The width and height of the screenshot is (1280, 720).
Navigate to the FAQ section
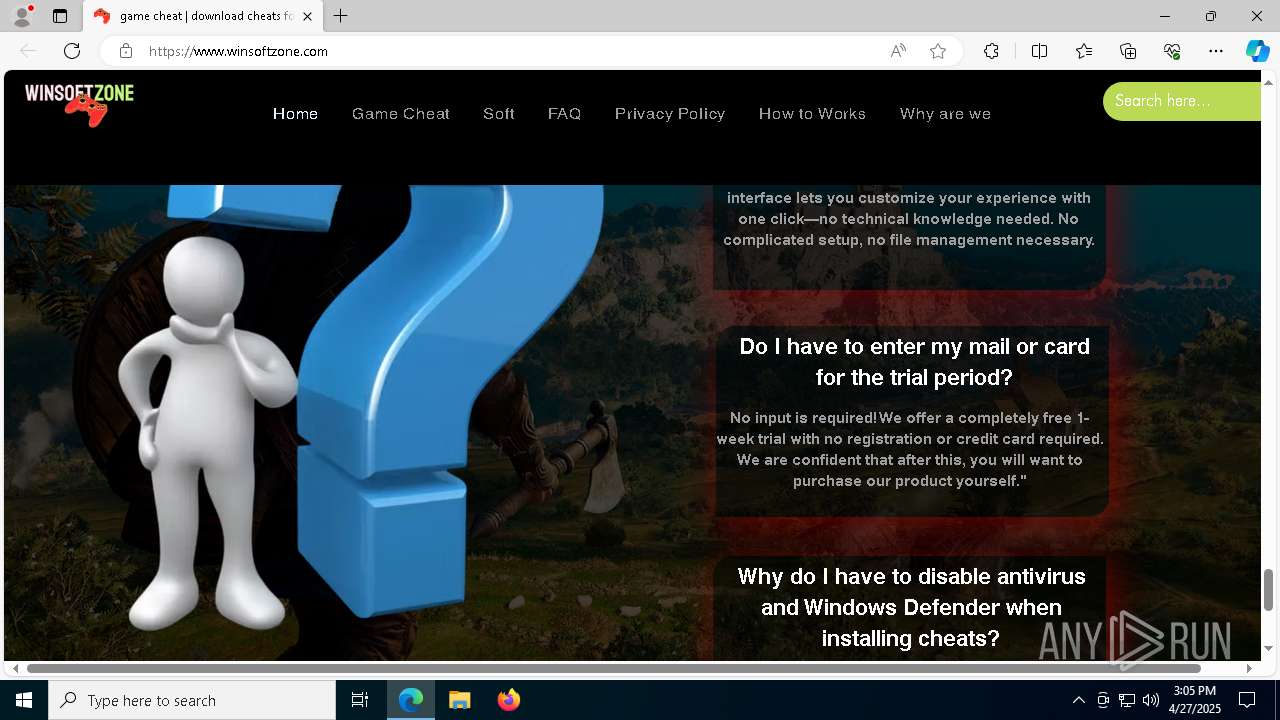[x=564, y=114]
